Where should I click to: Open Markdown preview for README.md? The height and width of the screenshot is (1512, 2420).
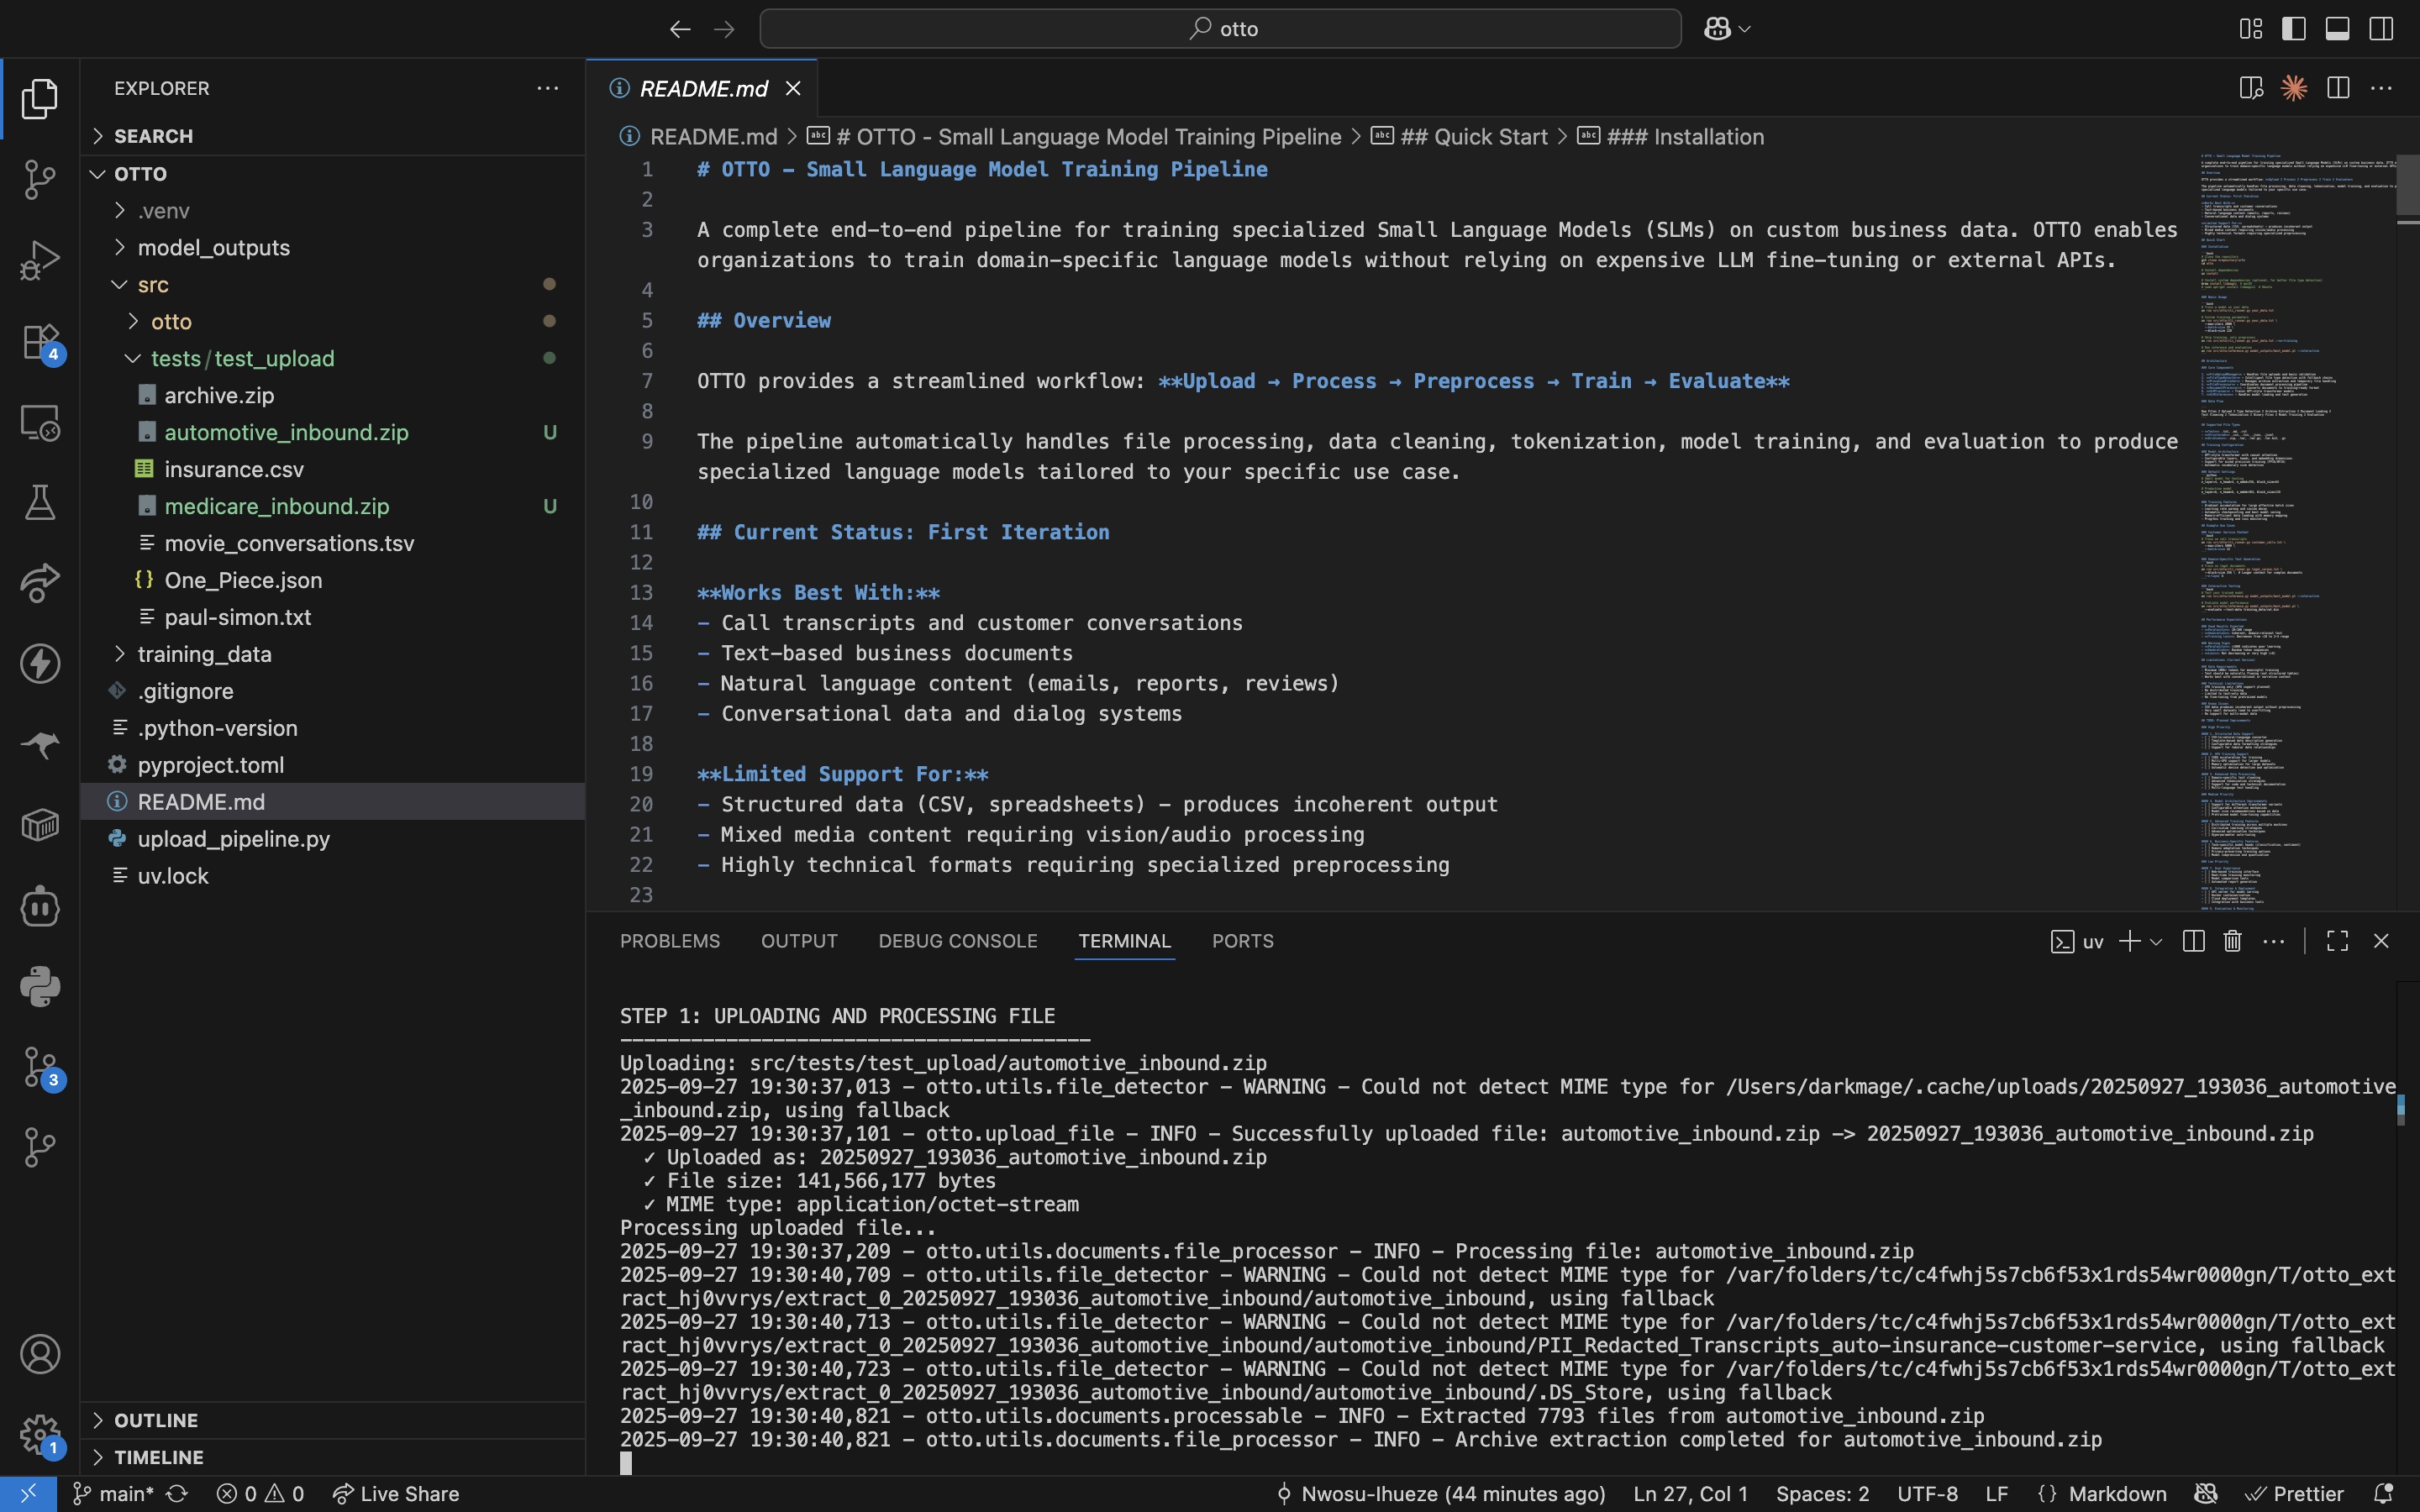click(2252, 88)
